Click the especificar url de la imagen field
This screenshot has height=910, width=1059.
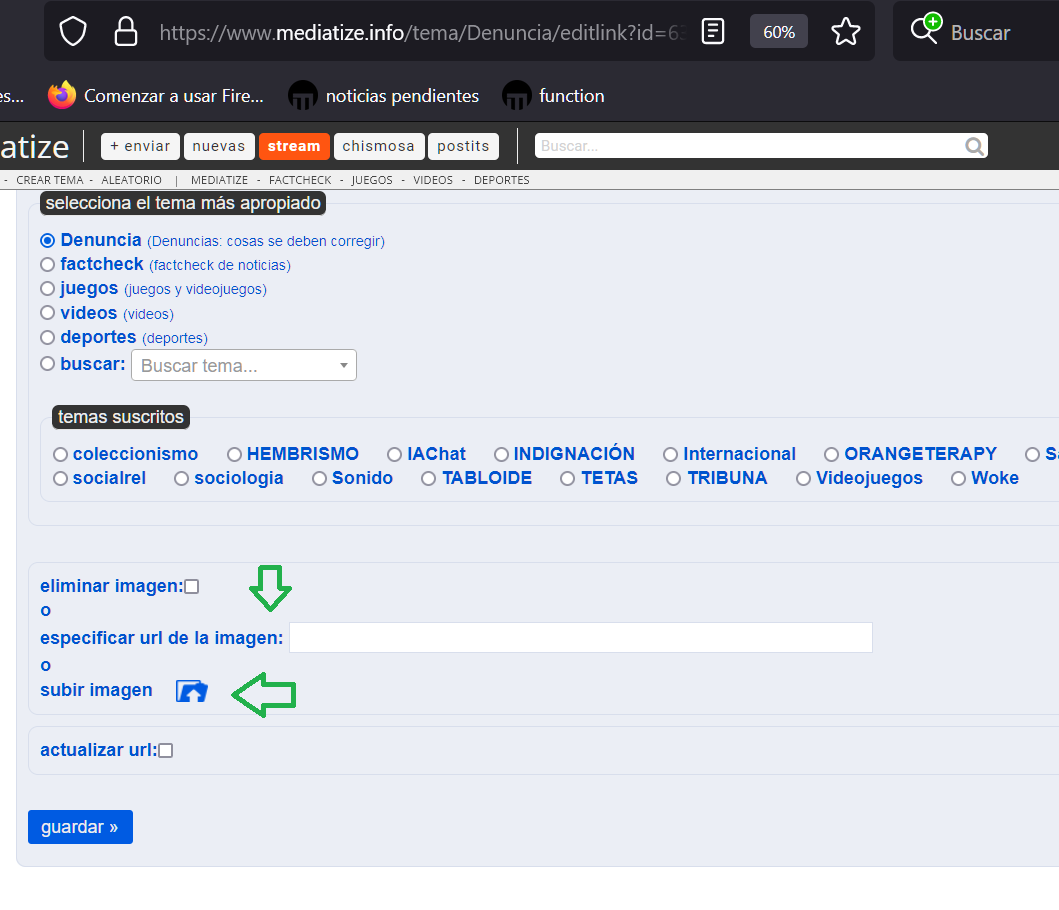coord(581,638)
